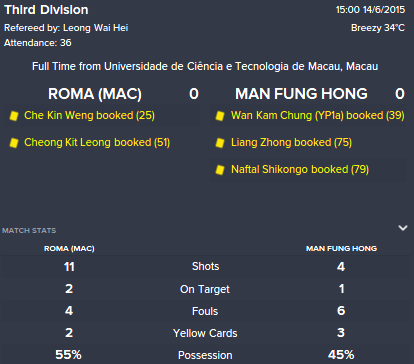Open Naftal Shikongo booked (79) event

tap(300, 169)
